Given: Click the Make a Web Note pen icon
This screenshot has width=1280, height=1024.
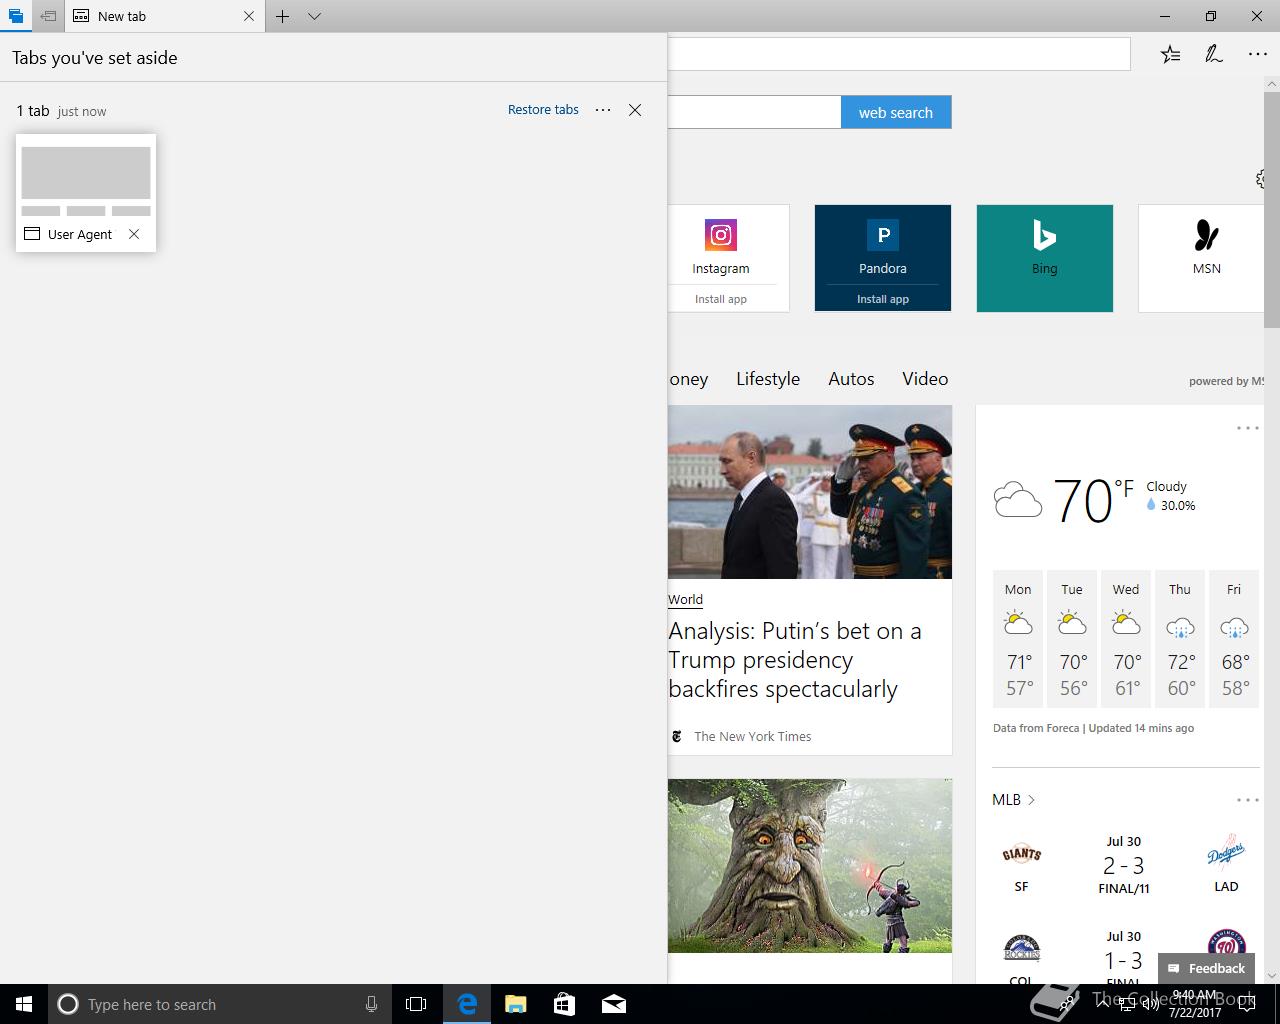Looking at the screenshot, I should point(1213,54).
